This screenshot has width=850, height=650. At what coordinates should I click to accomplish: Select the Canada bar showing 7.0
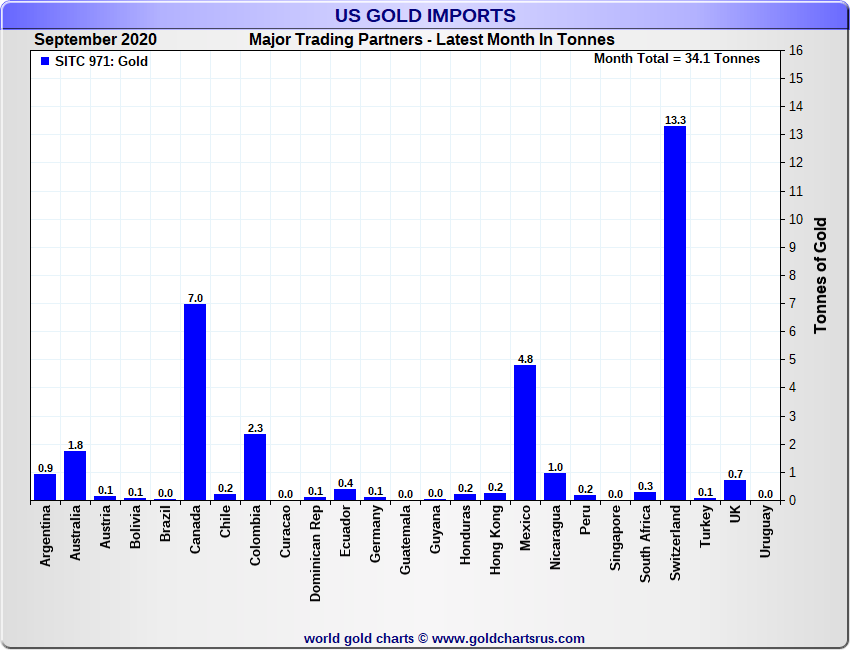(x=195, y=401)
